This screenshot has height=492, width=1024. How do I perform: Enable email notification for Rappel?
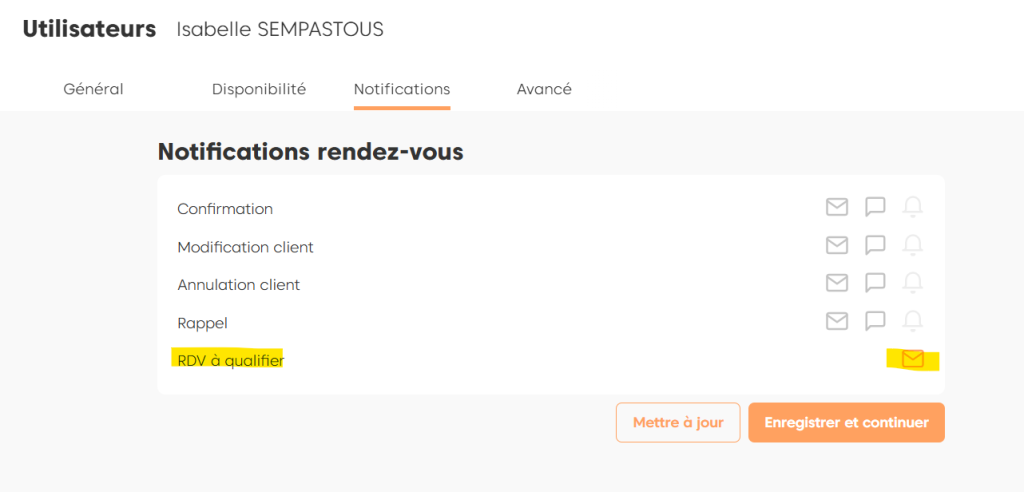point(837,321)
